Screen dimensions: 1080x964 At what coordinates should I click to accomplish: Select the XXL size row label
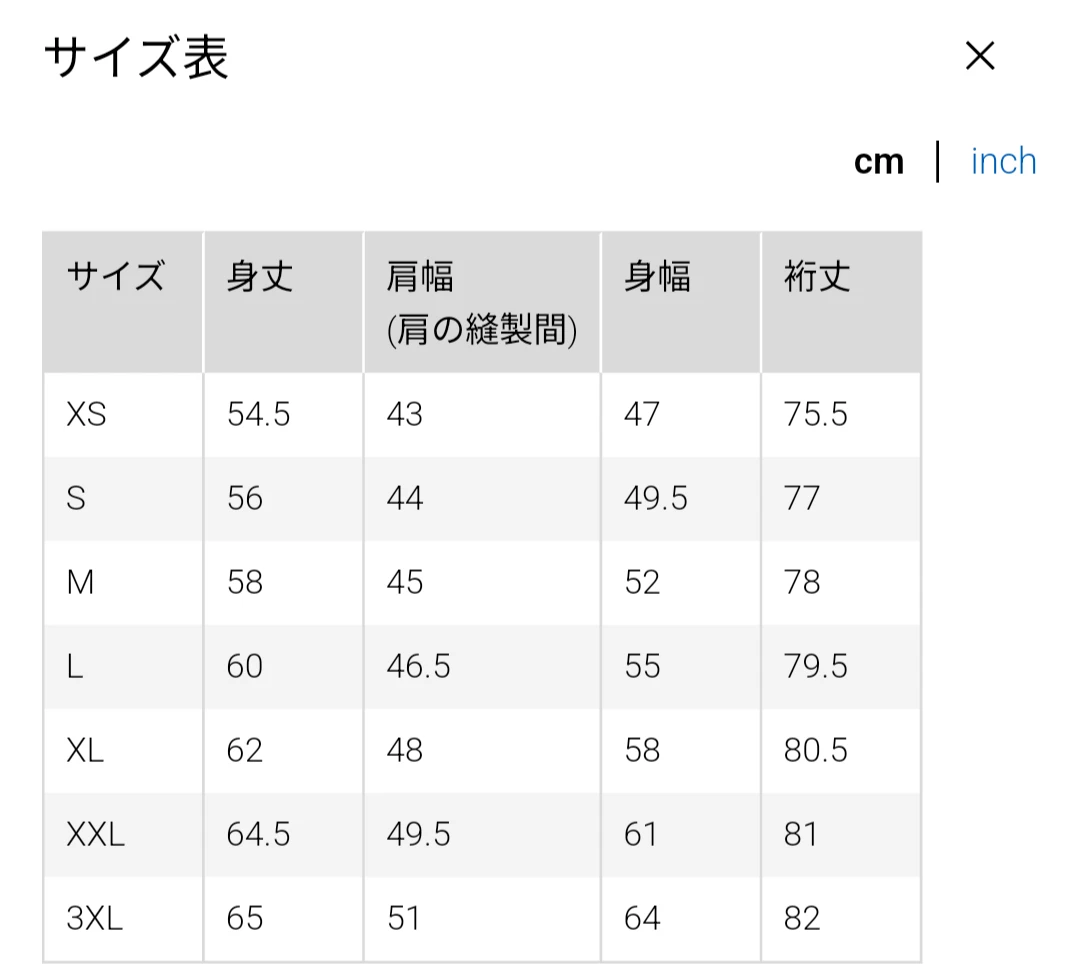click(x=95, y=835)
